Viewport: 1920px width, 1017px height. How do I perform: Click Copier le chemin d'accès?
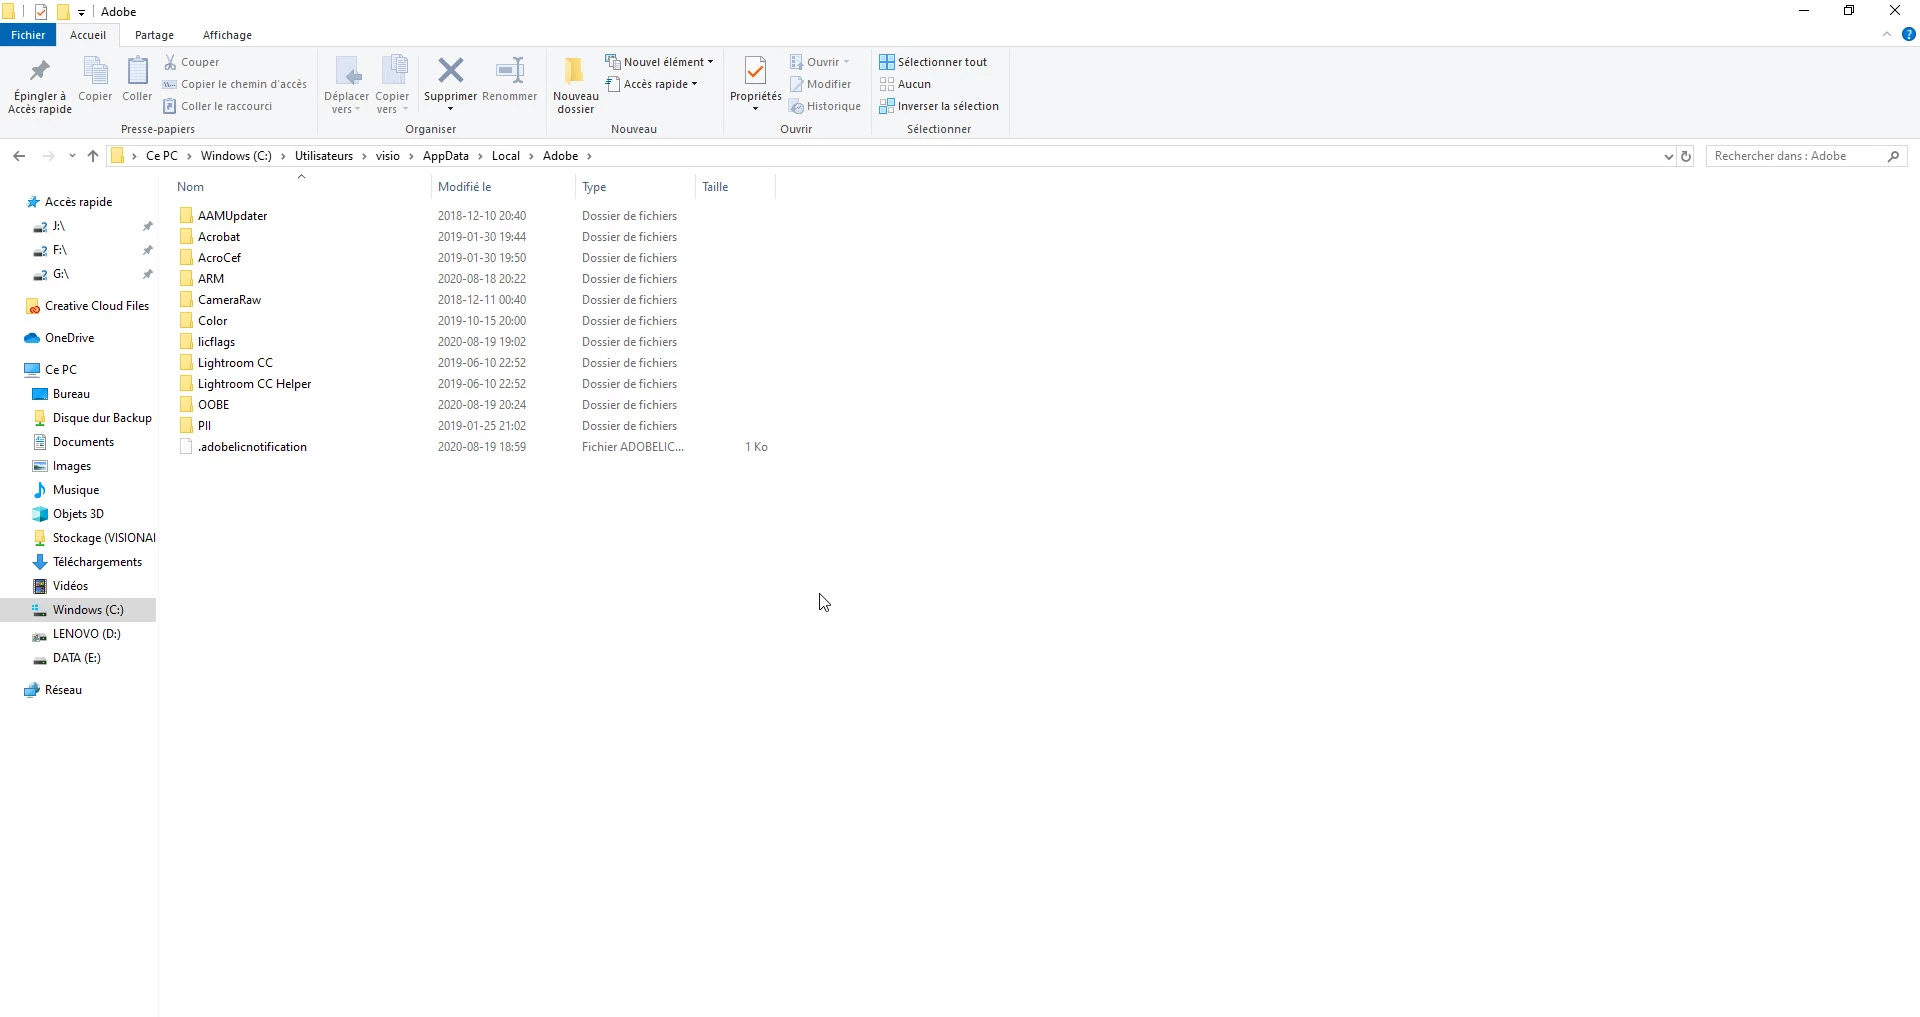(235, 84)
